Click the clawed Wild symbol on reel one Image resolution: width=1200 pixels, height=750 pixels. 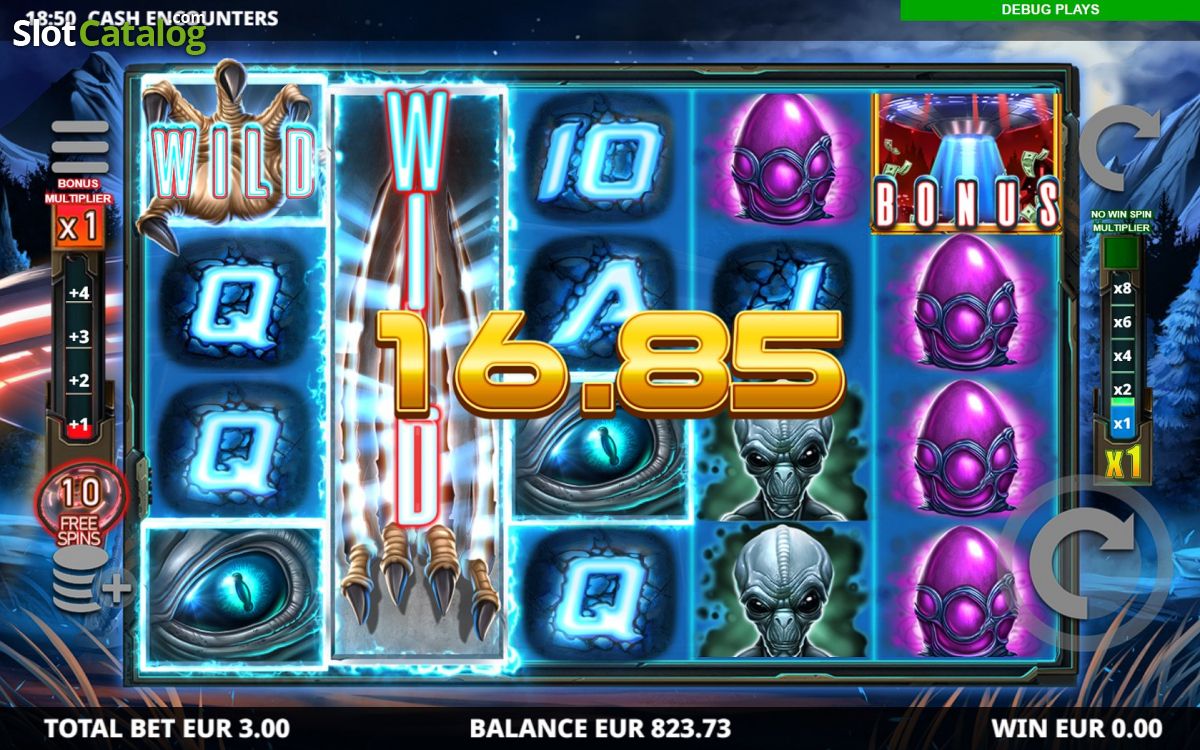pyautogui.click(x=234, y=150)
